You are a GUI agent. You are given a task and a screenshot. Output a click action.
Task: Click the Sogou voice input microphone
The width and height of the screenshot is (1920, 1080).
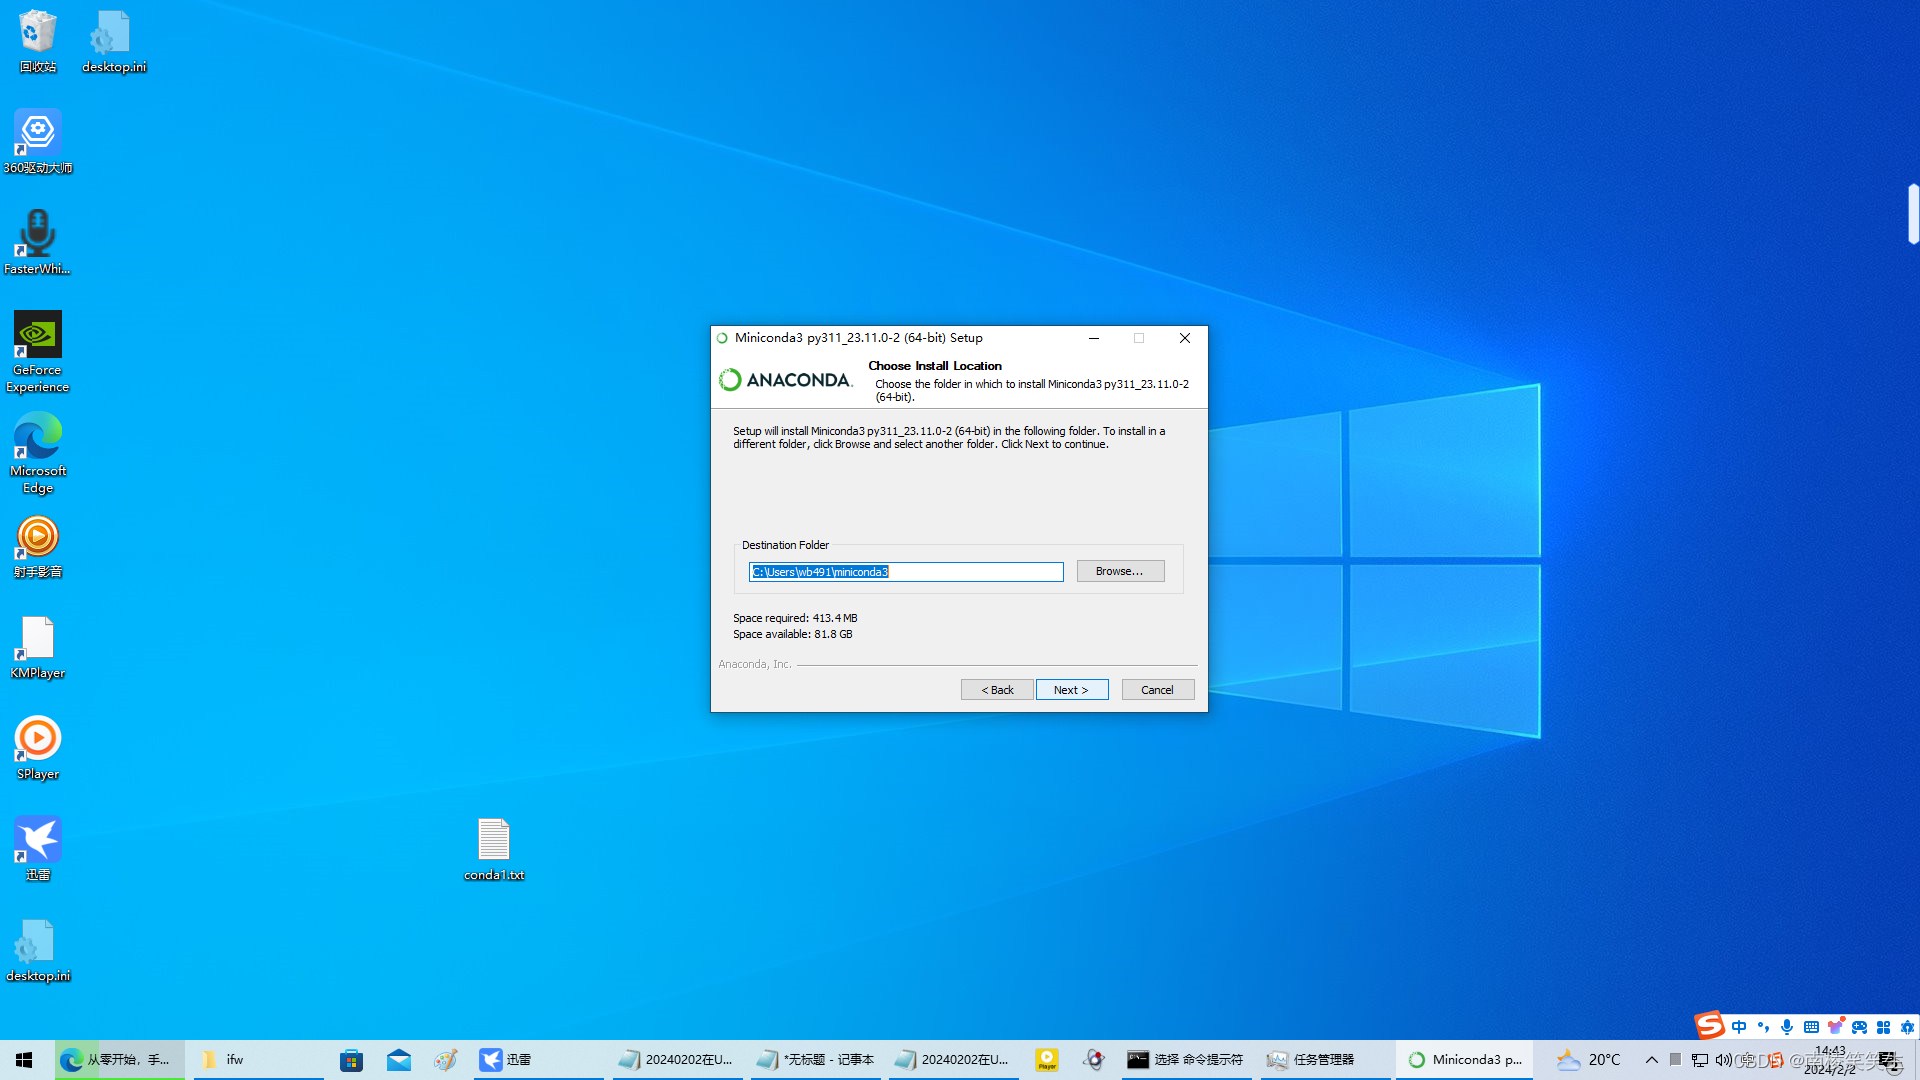pos(1787,1027)
